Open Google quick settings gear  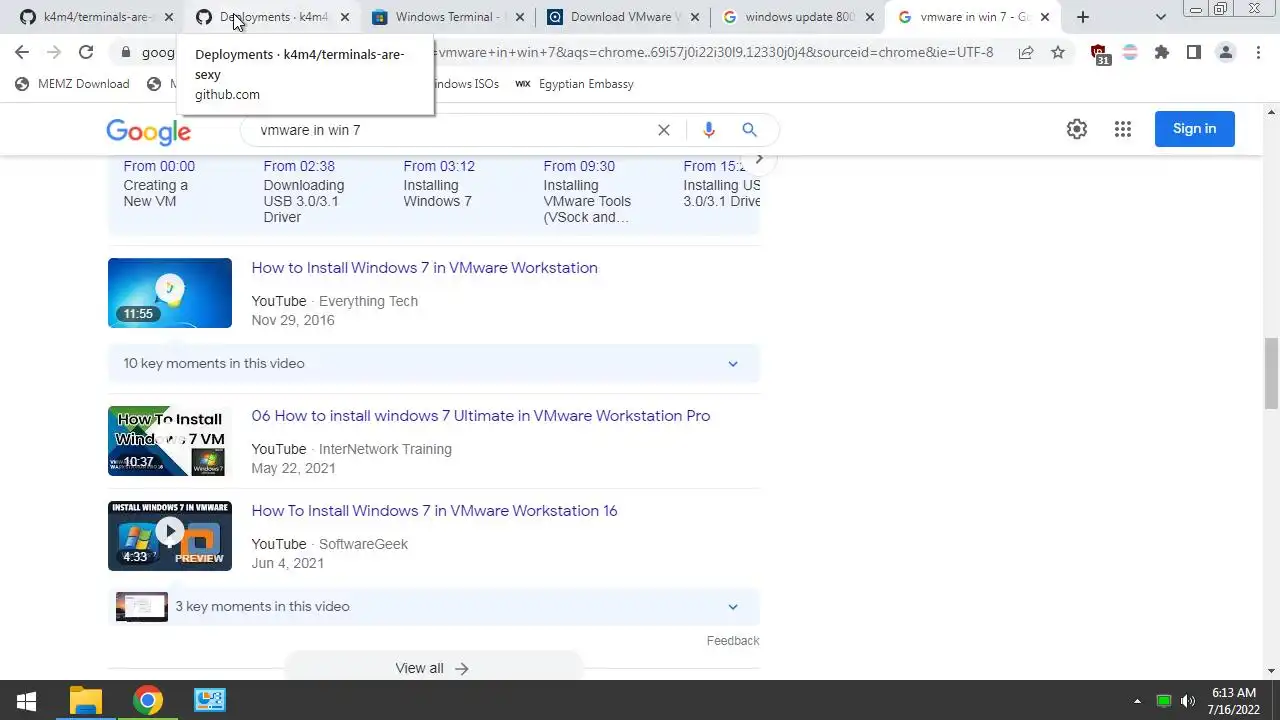pyautogui.click(x=1077, y=129)
